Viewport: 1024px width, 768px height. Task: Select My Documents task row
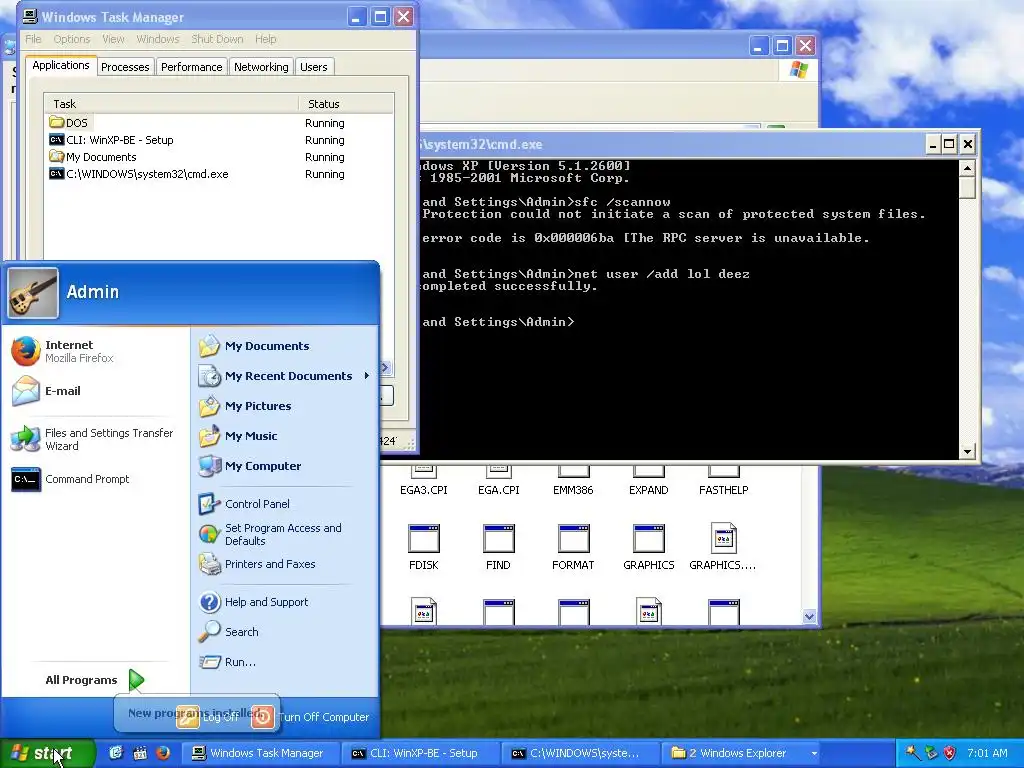click(219, 157)
